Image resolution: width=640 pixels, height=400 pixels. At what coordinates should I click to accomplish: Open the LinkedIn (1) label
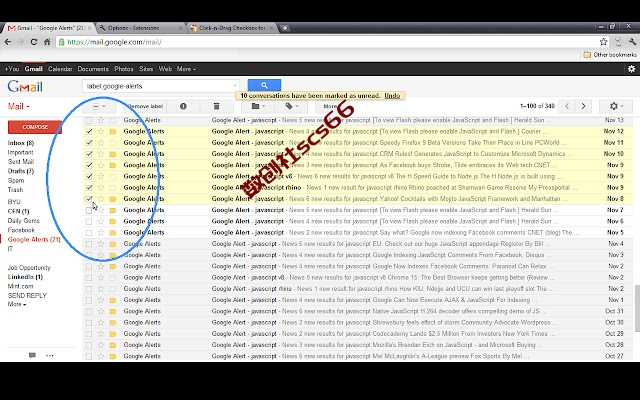point(25,277)
